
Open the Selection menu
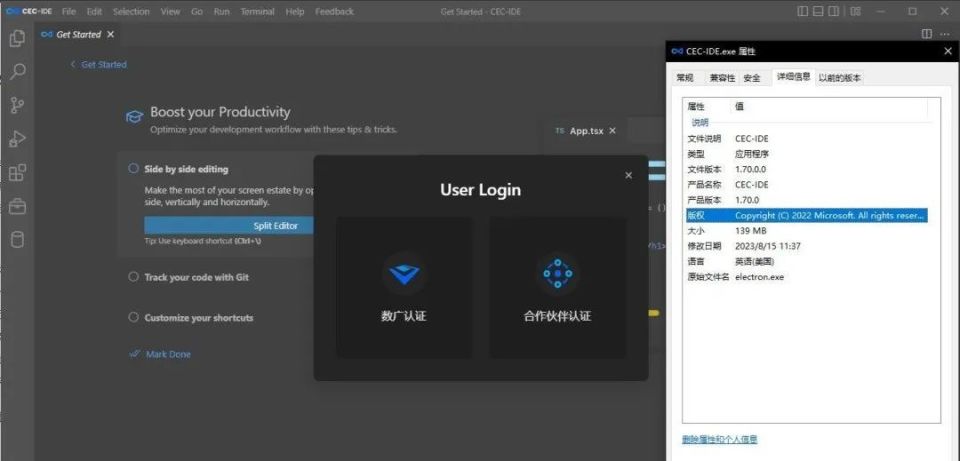click(131, 12)
